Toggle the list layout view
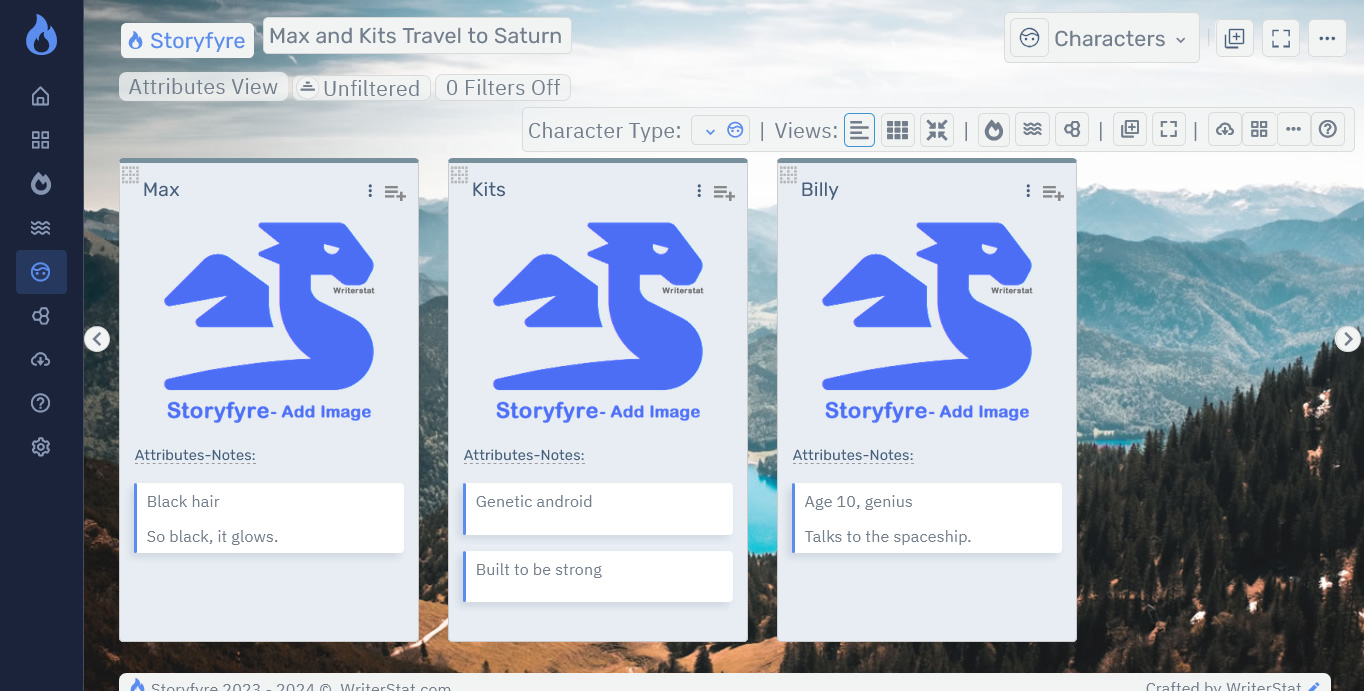1365x691 pixels. (859, 129)
